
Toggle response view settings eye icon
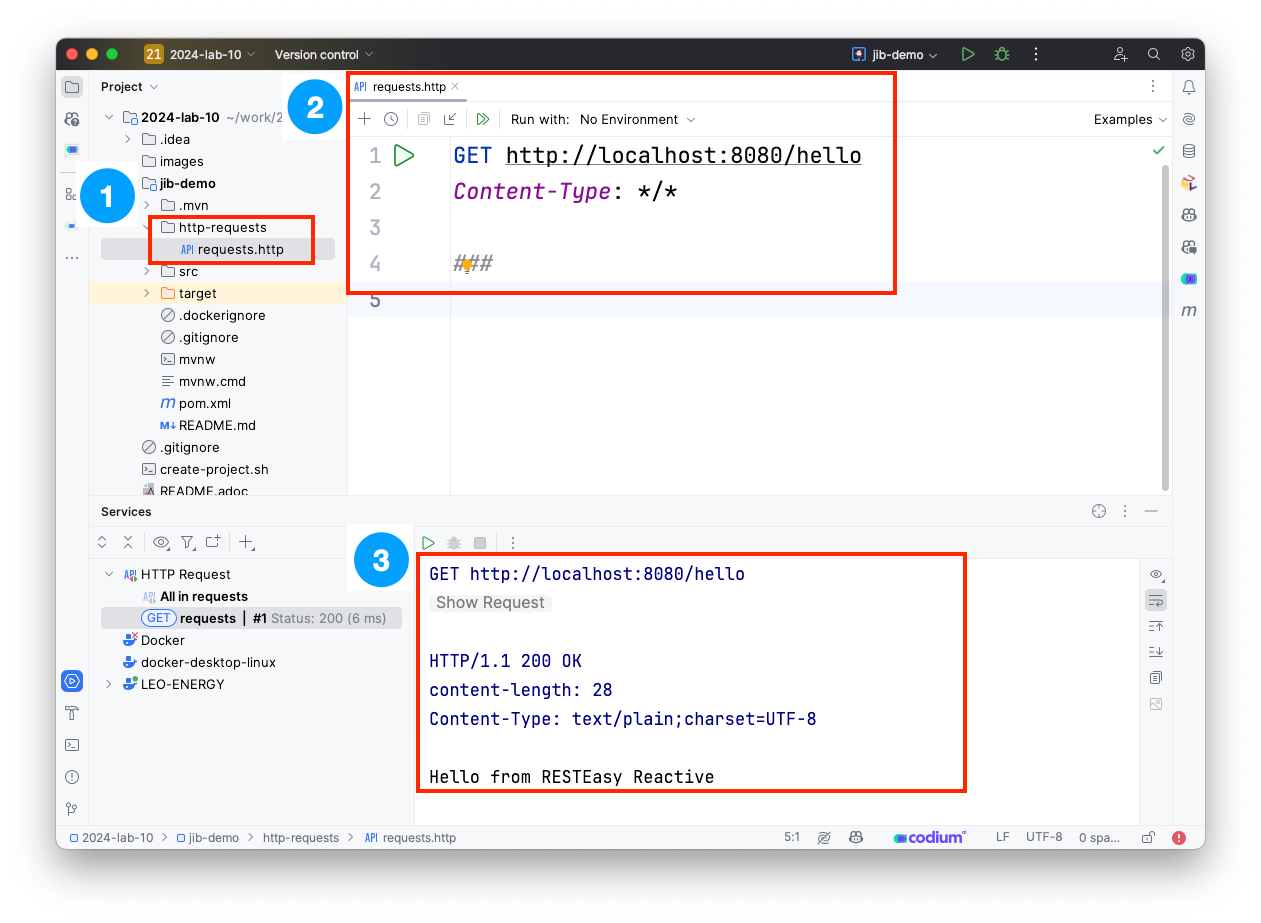[1156, 574]
